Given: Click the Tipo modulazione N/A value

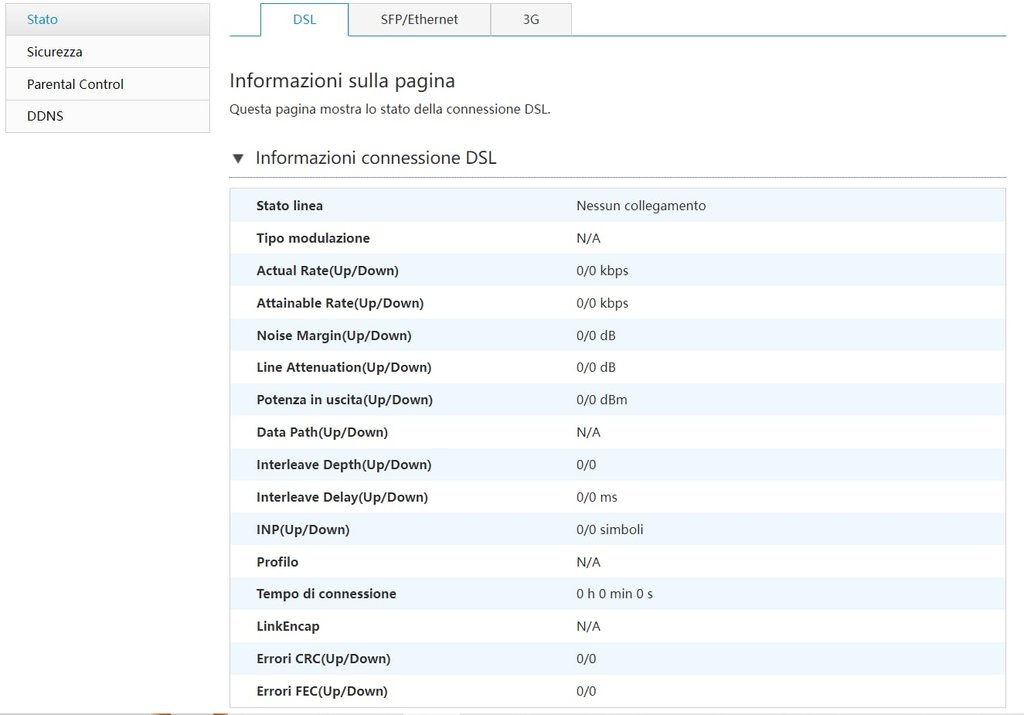Looking at the screenshot, I should pyautogui.click(x=588, y=238).
